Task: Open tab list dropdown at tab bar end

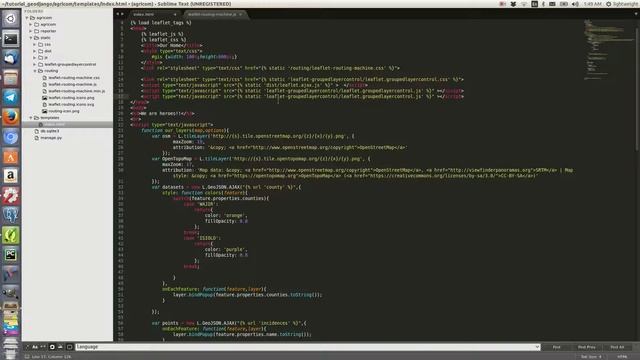Action: pyautogui.click(x=636, y=14)
